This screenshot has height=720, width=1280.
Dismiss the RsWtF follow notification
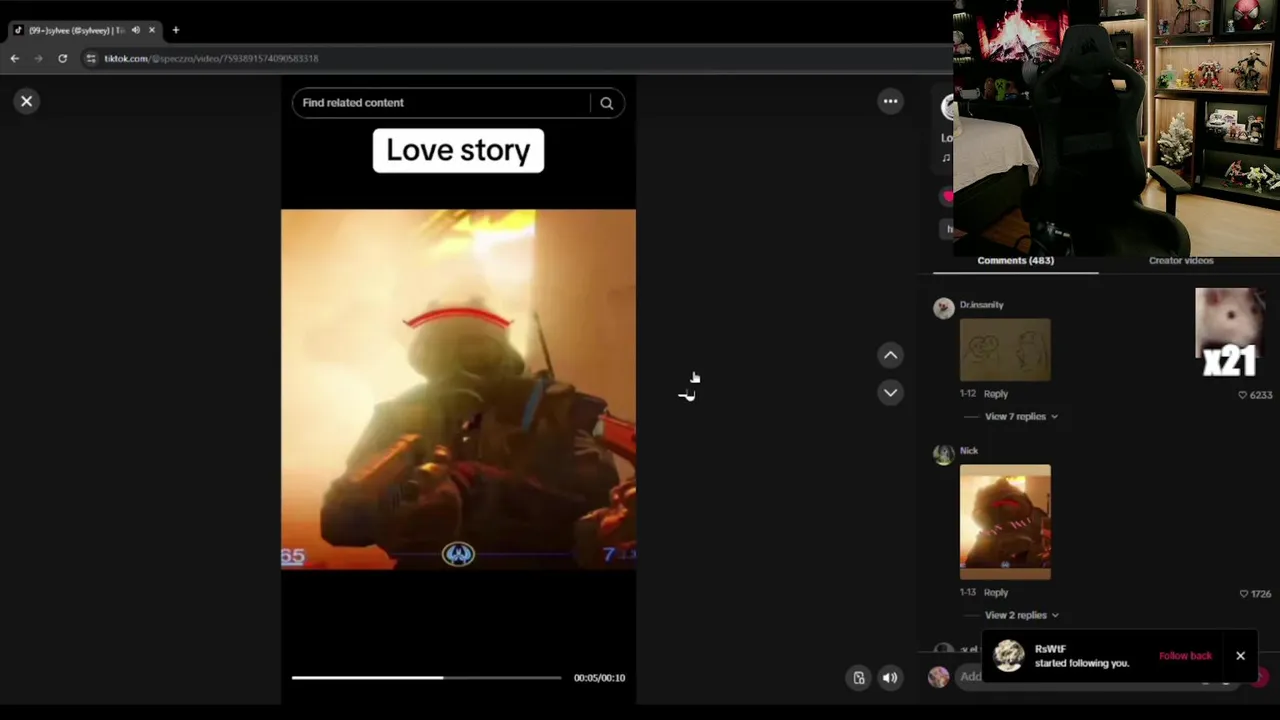pyautogui.click(x=1240, y=656)
